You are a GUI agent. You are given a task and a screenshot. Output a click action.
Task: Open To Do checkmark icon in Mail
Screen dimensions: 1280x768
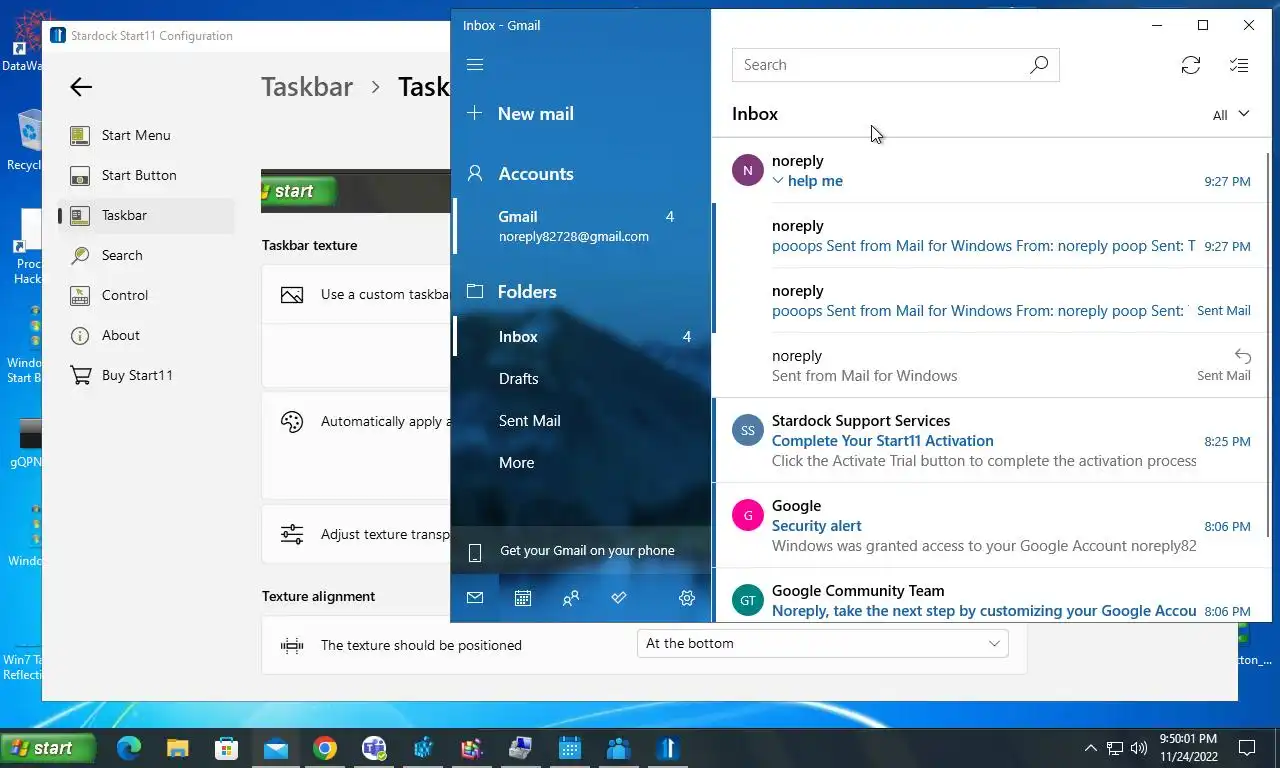(x=619, y=598)
